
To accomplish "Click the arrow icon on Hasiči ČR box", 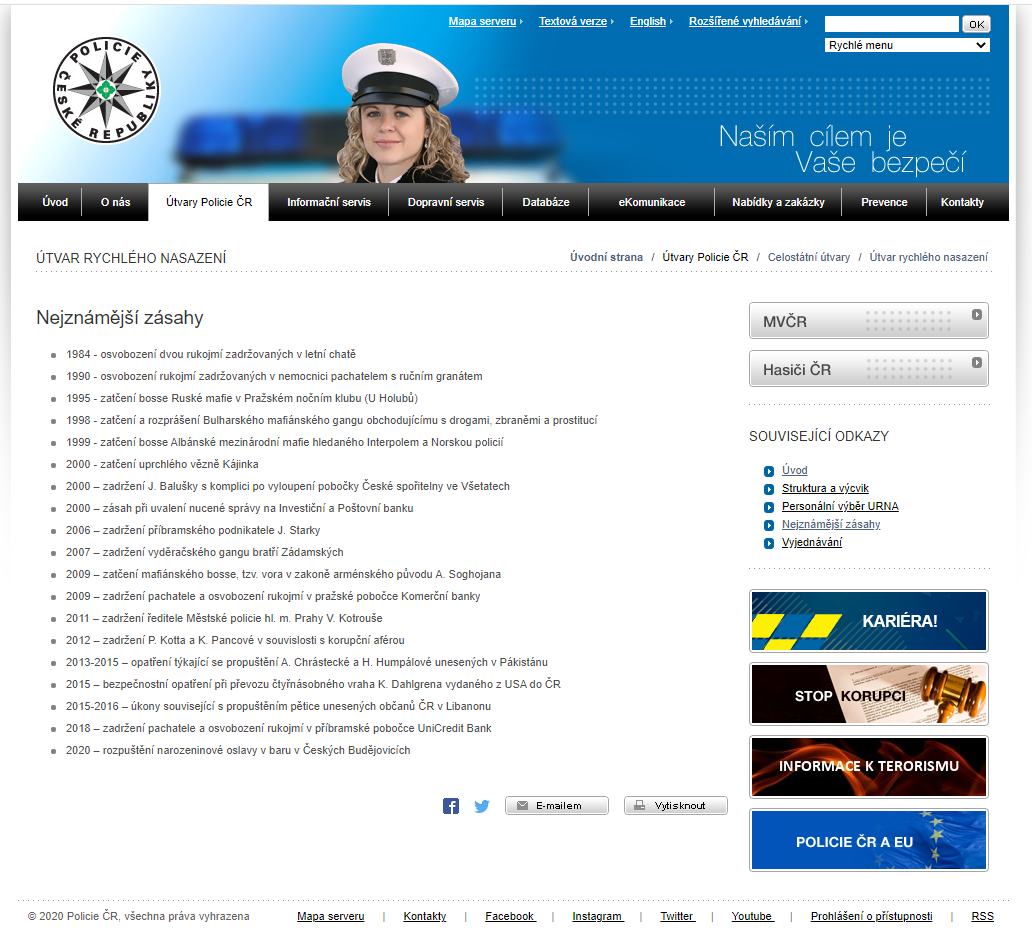I will (x=976, y=363).
